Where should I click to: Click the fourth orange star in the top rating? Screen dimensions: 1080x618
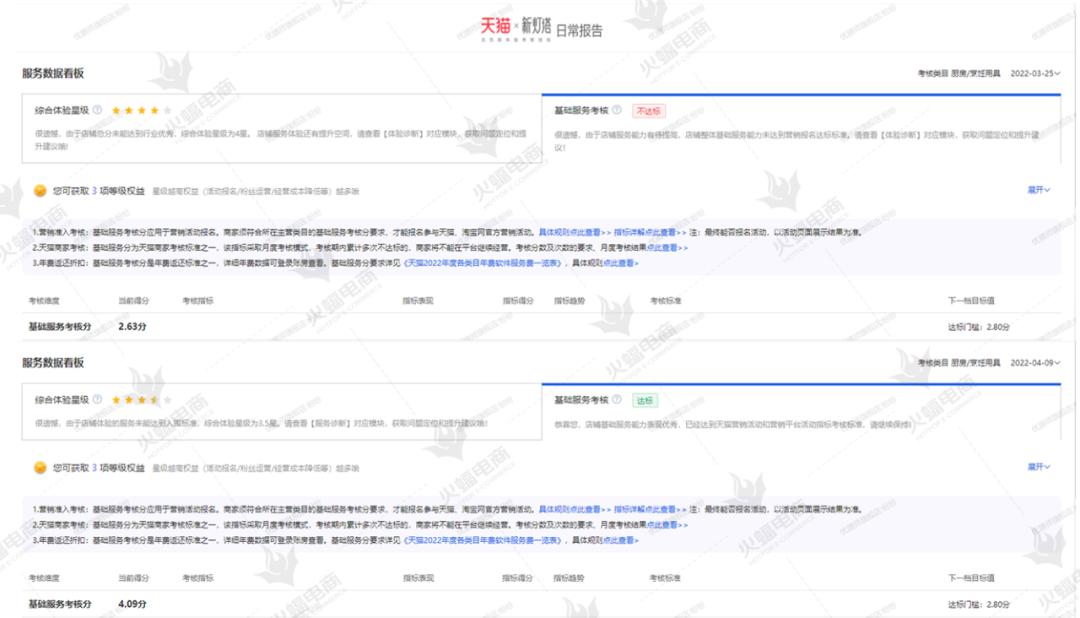point(153,109)
